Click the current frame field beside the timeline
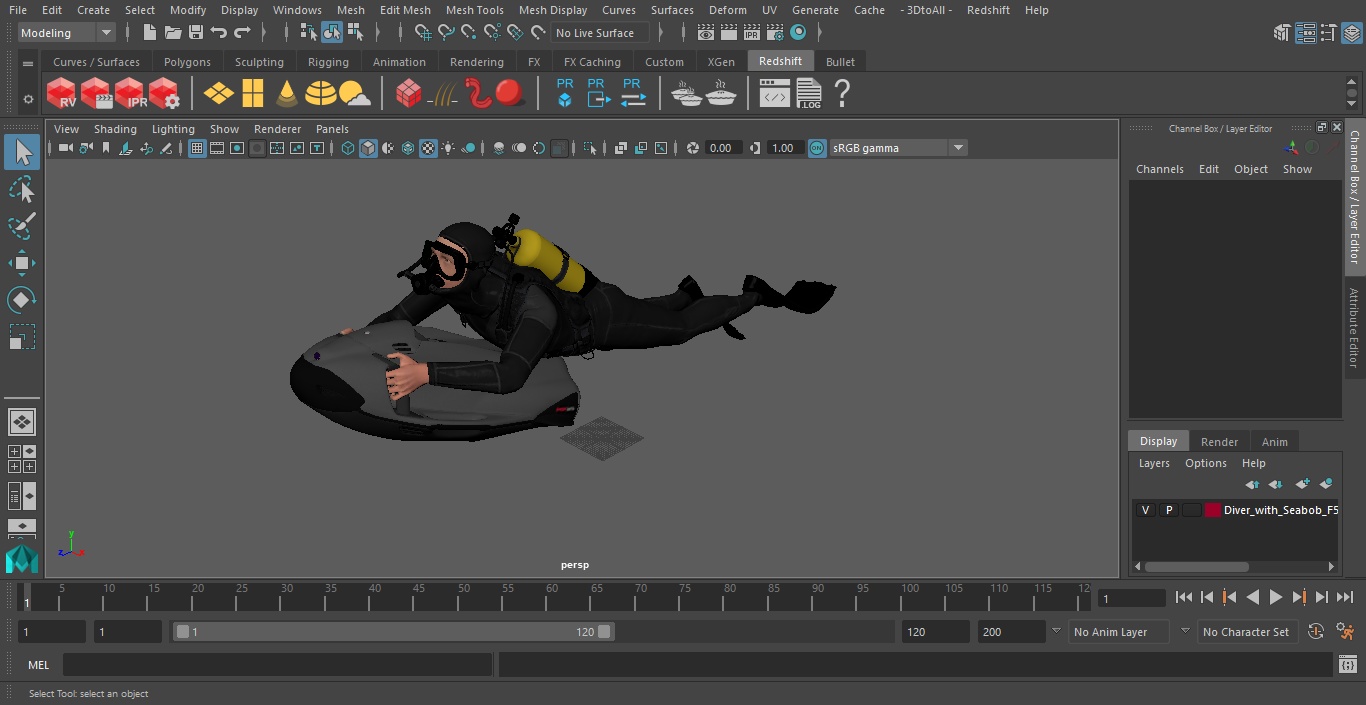The image size is (1366, 705). [x=1131, y=598]
